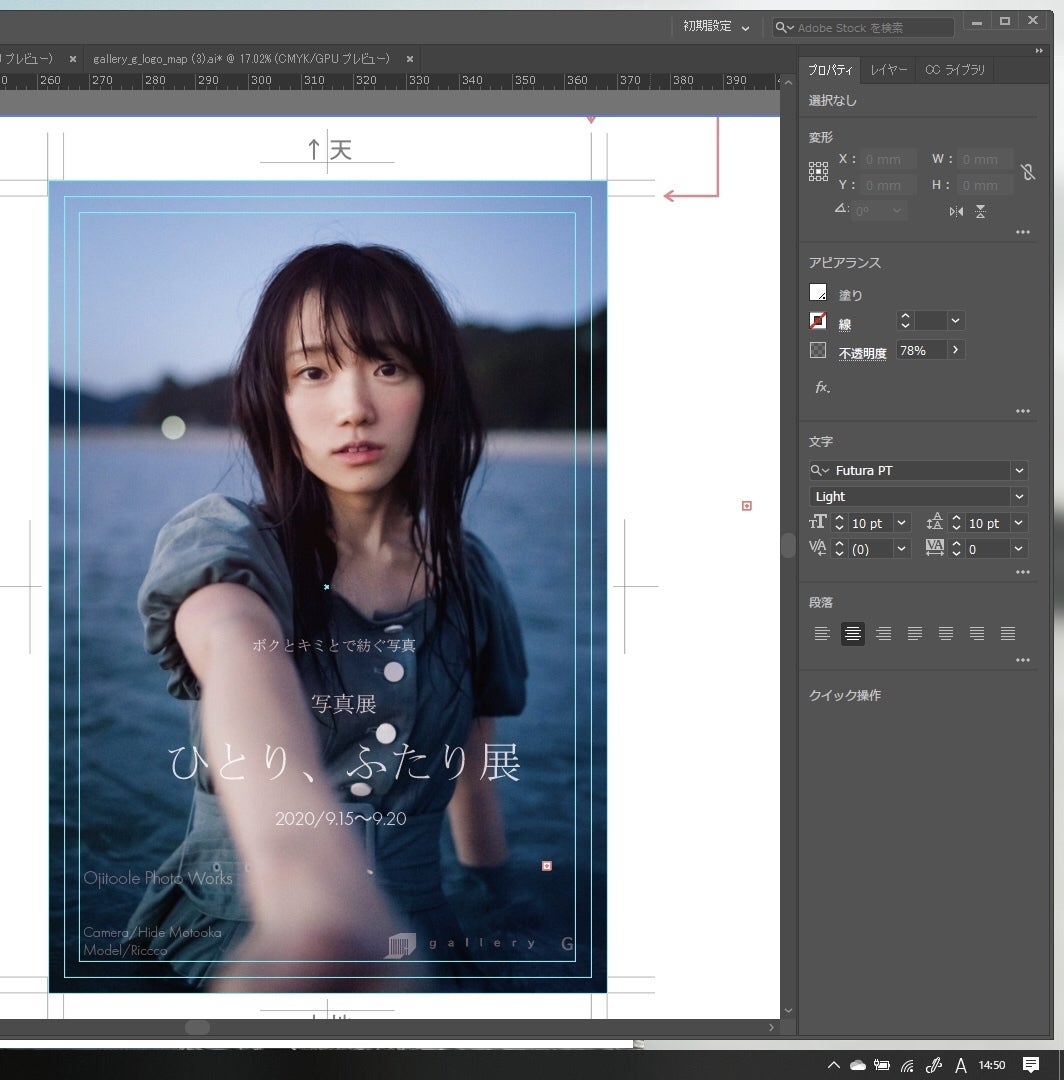Open the 初期設定 workspace dropdown
The width and height of the screenshot is (1064, 1080).
click(x=716, y=27)
